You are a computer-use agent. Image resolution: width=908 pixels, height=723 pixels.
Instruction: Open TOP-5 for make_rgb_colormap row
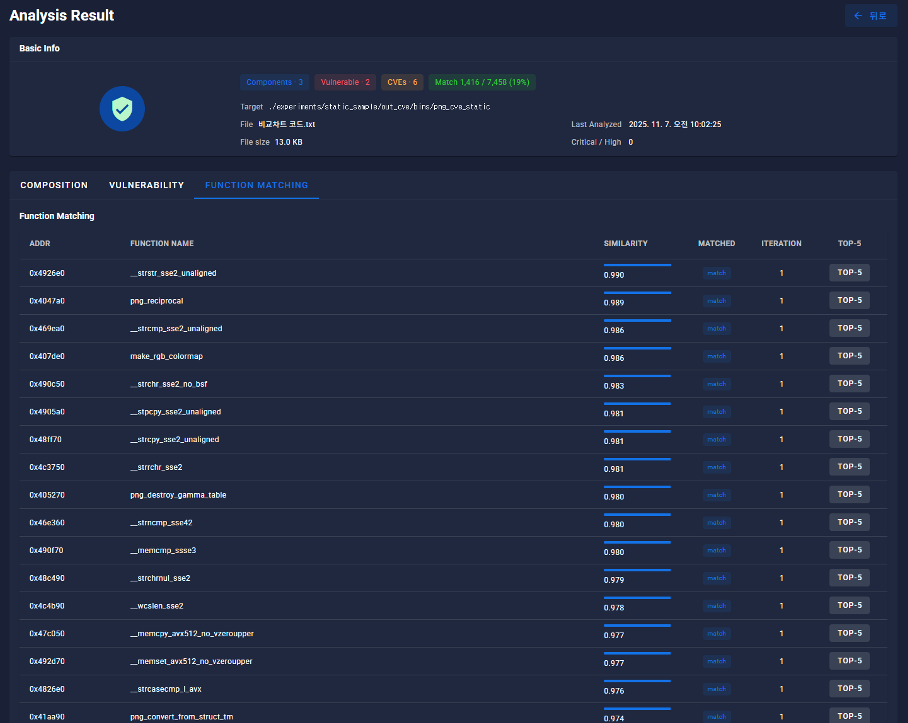(x=849, y=356)
